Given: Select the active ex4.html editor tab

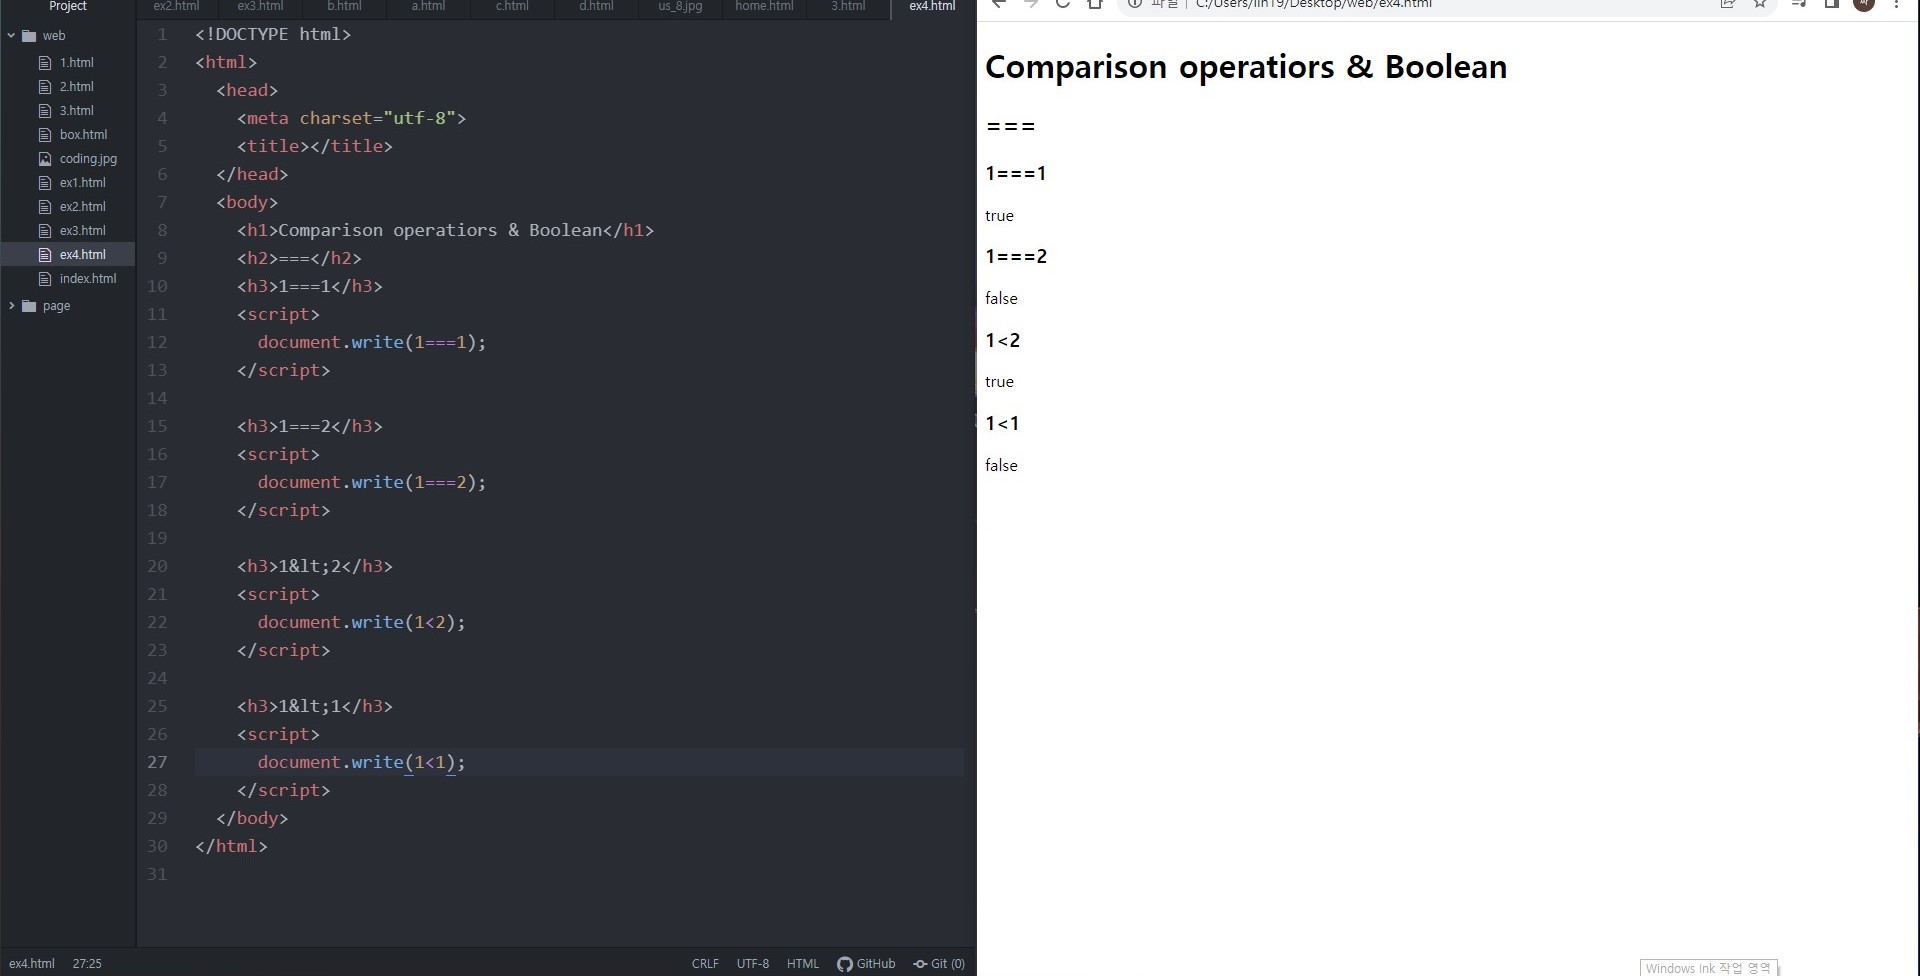Looking at the screenshot, I should click(932, 6).
